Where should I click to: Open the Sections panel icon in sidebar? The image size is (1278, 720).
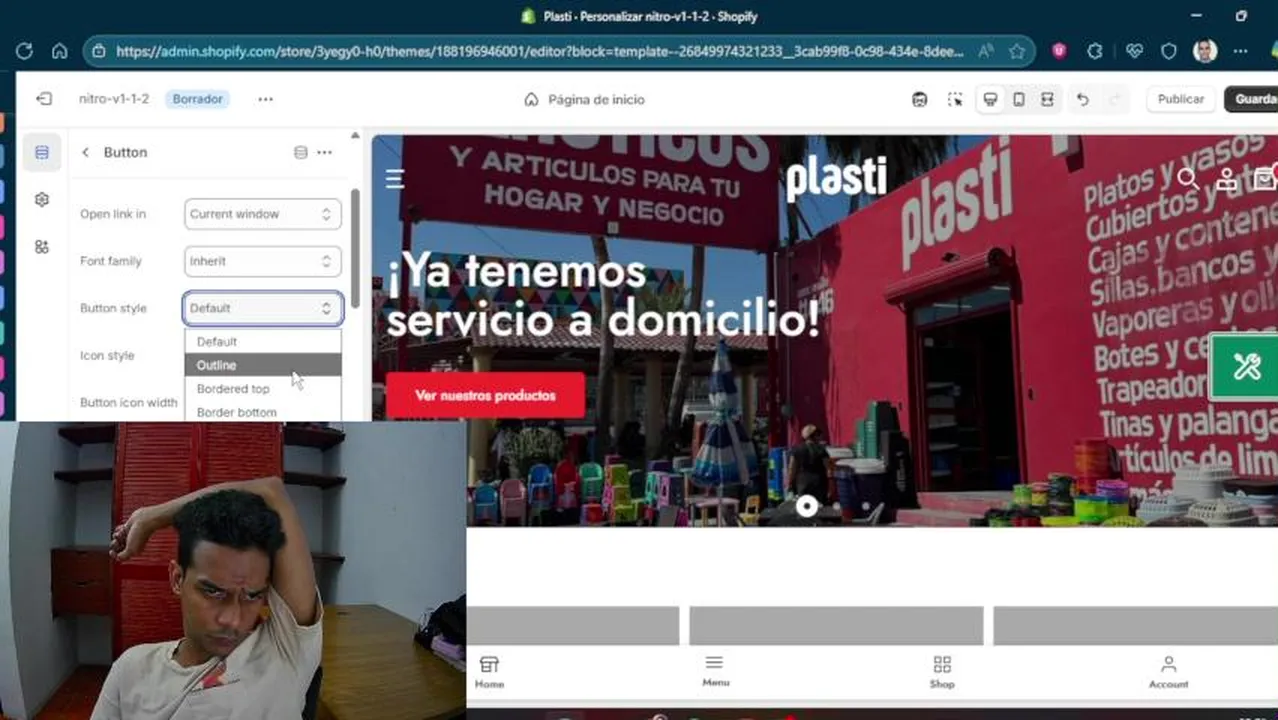point(41,152)
